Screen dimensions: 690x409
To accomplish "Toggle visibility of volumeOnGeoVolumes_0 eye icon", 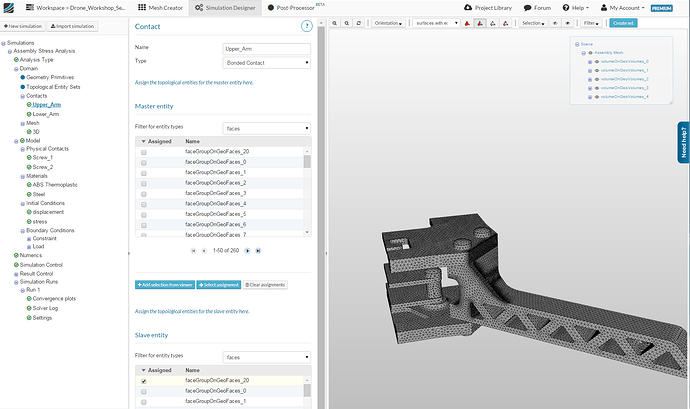I will 596,62.
